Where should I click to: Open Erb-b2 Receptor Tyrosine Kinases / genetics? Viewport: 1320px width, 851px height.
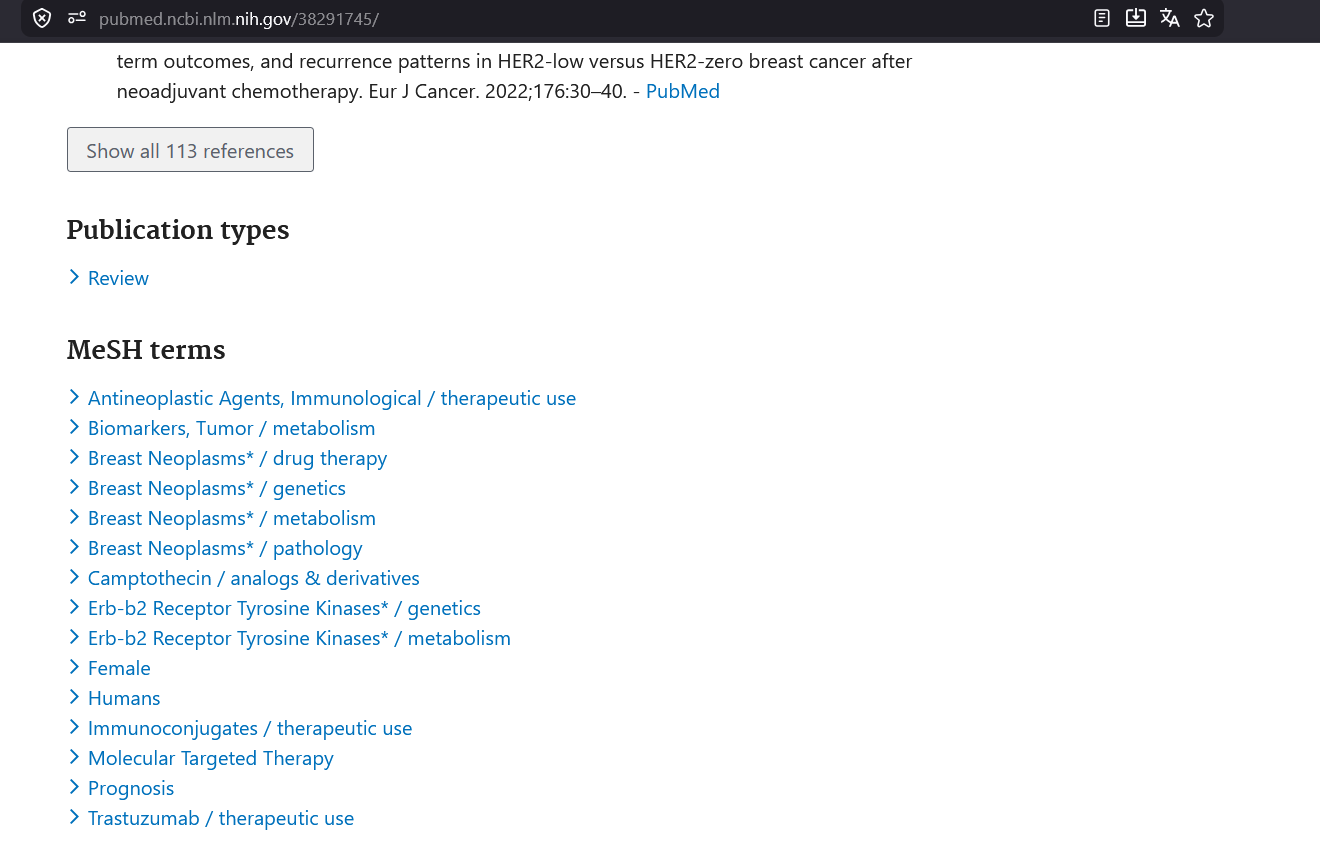click(284, 608)
